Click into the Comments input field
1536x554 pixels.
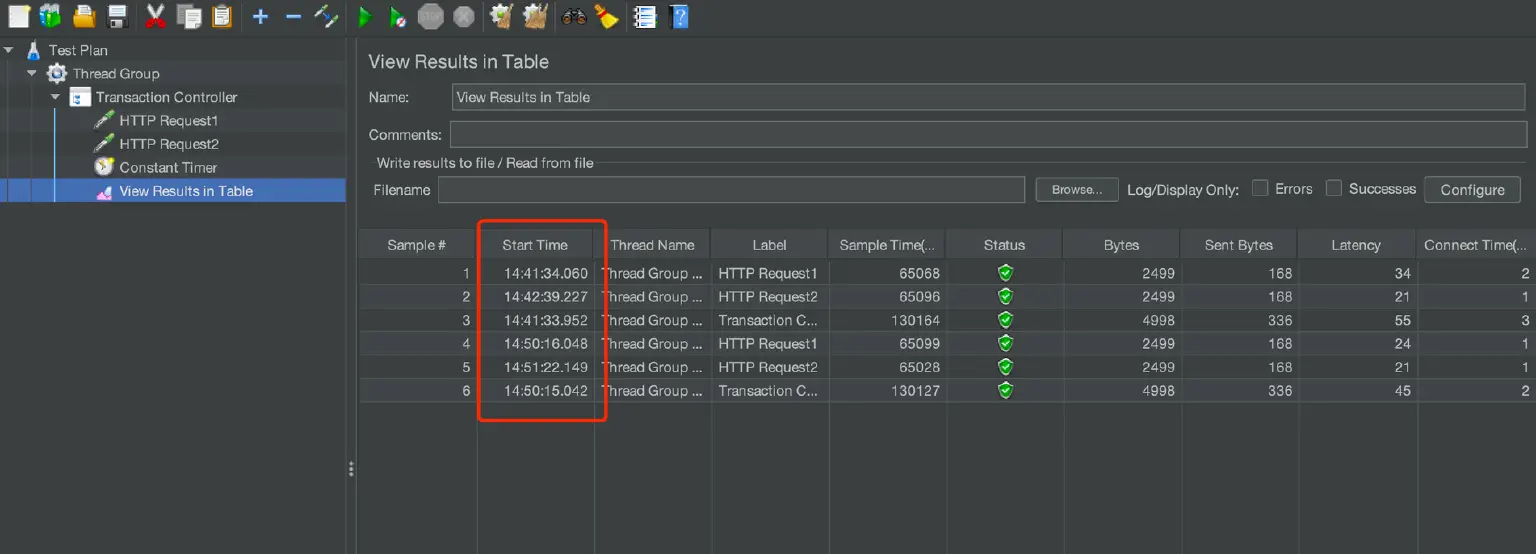point(988,134)
